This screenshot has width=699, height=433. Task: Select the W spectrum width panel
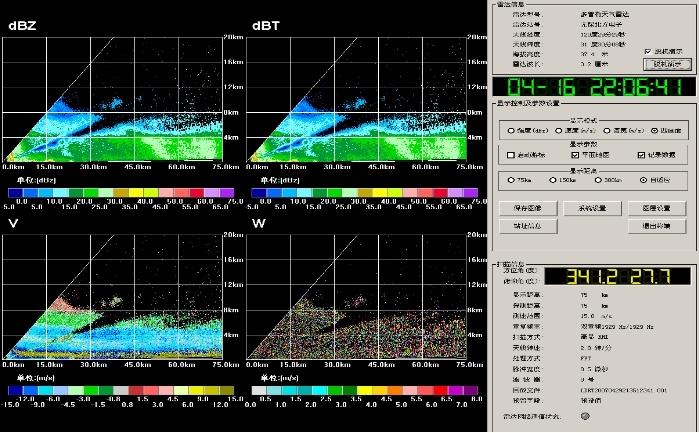[355, 298]
